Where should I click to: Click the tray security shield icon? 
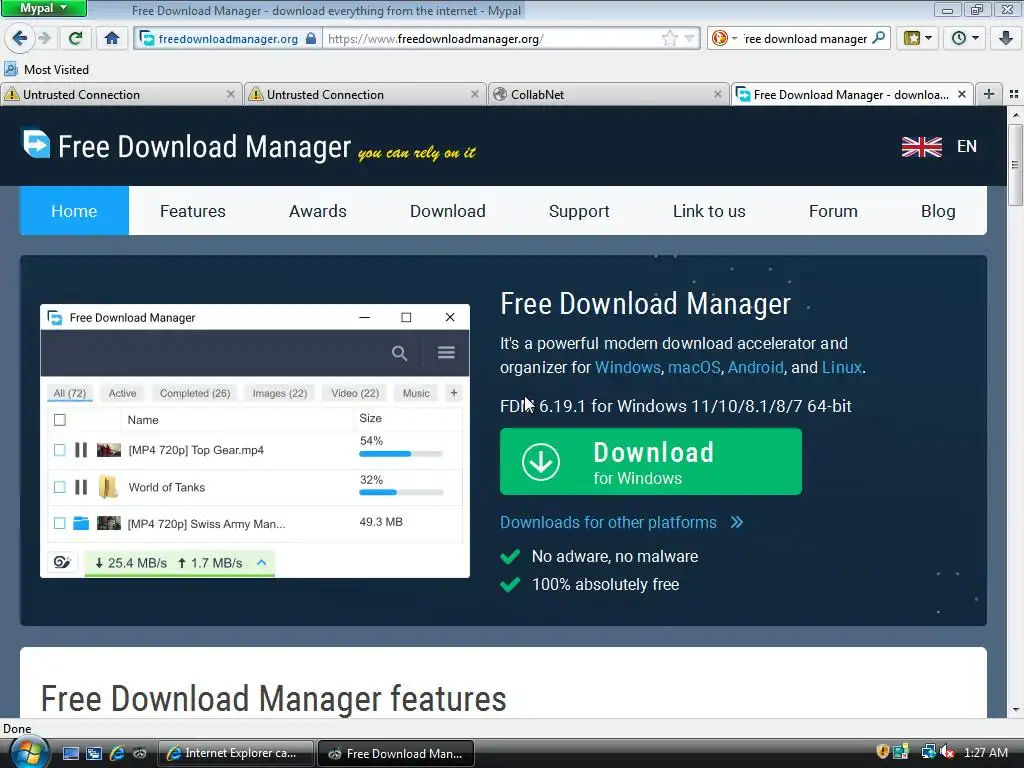point(882,752)
